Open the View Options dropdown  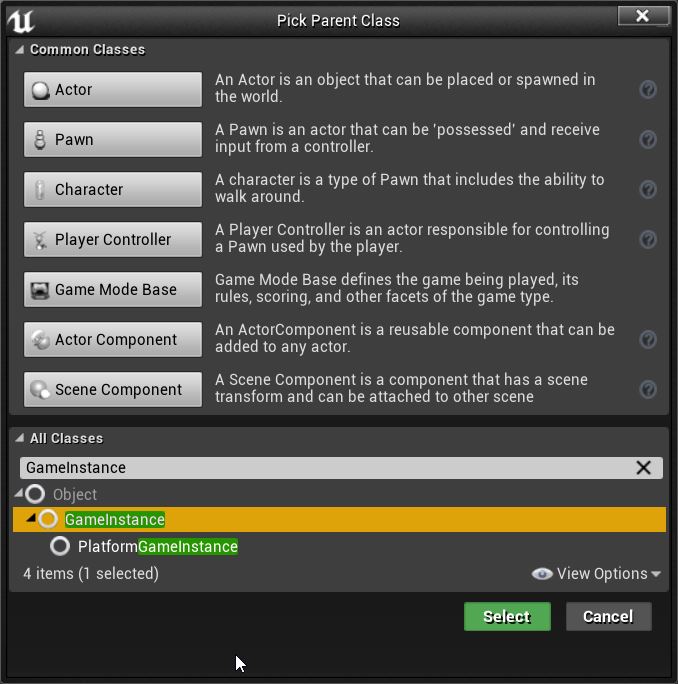(x=598, y=574)
